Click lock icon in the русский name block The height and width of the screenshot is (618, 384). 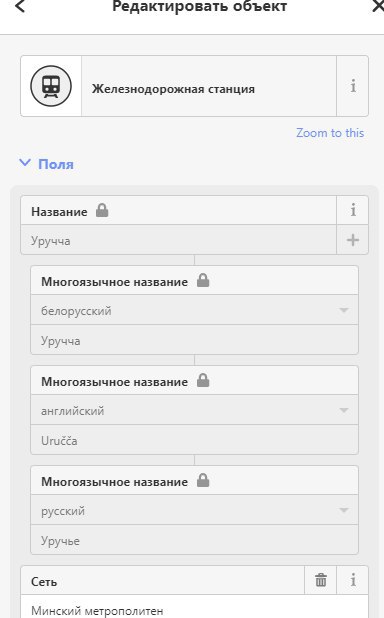tap(203, 480)
